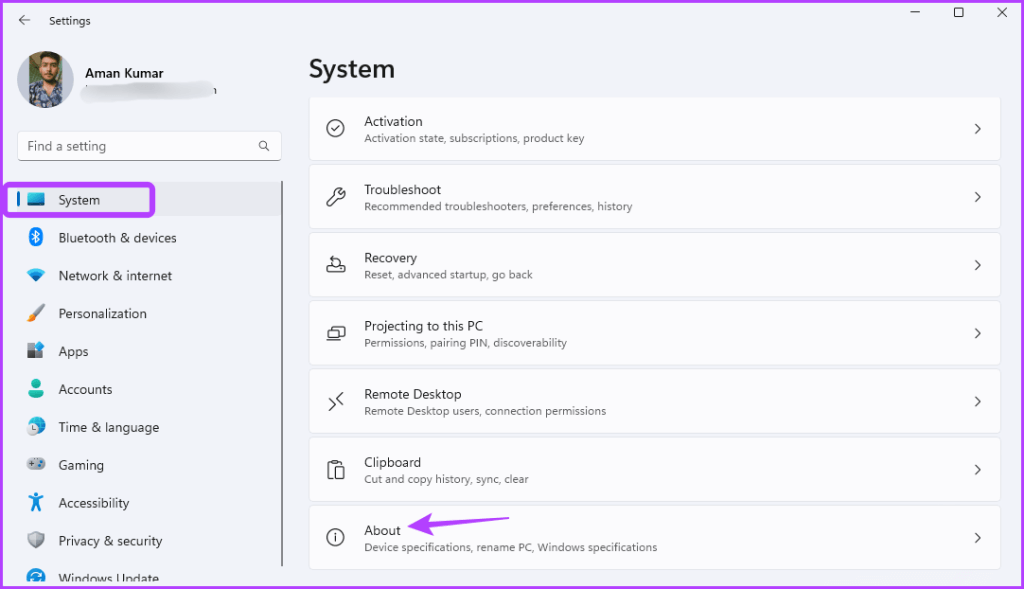This screenshot has width=1024, height=589.
Task: Click the Bluetooth & devices icon
Action: pos(36,237)
